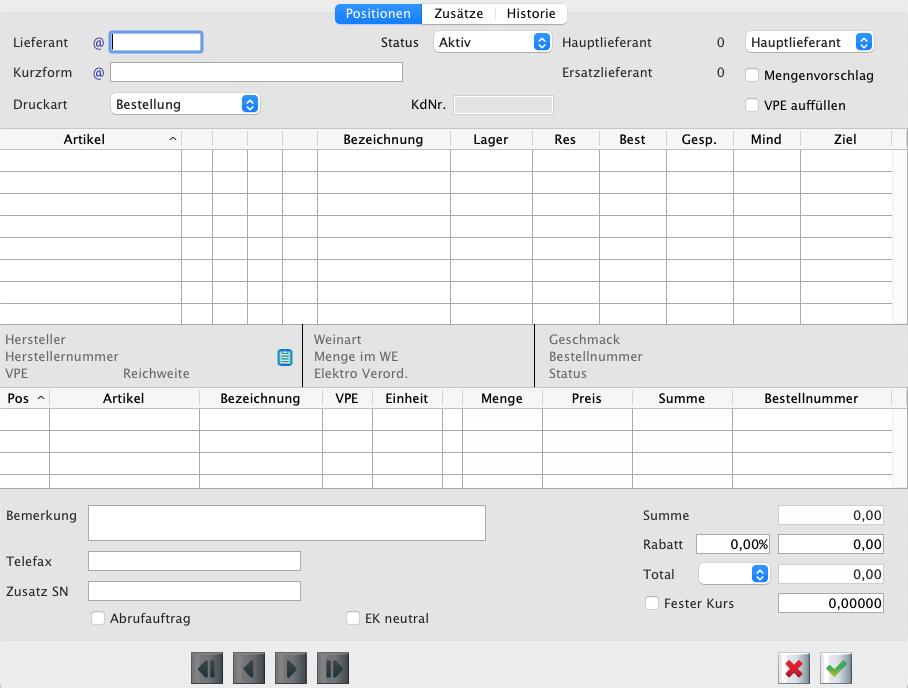
Task: Enable the Mengenvorschlag checkbox
Action: [753, 74]
